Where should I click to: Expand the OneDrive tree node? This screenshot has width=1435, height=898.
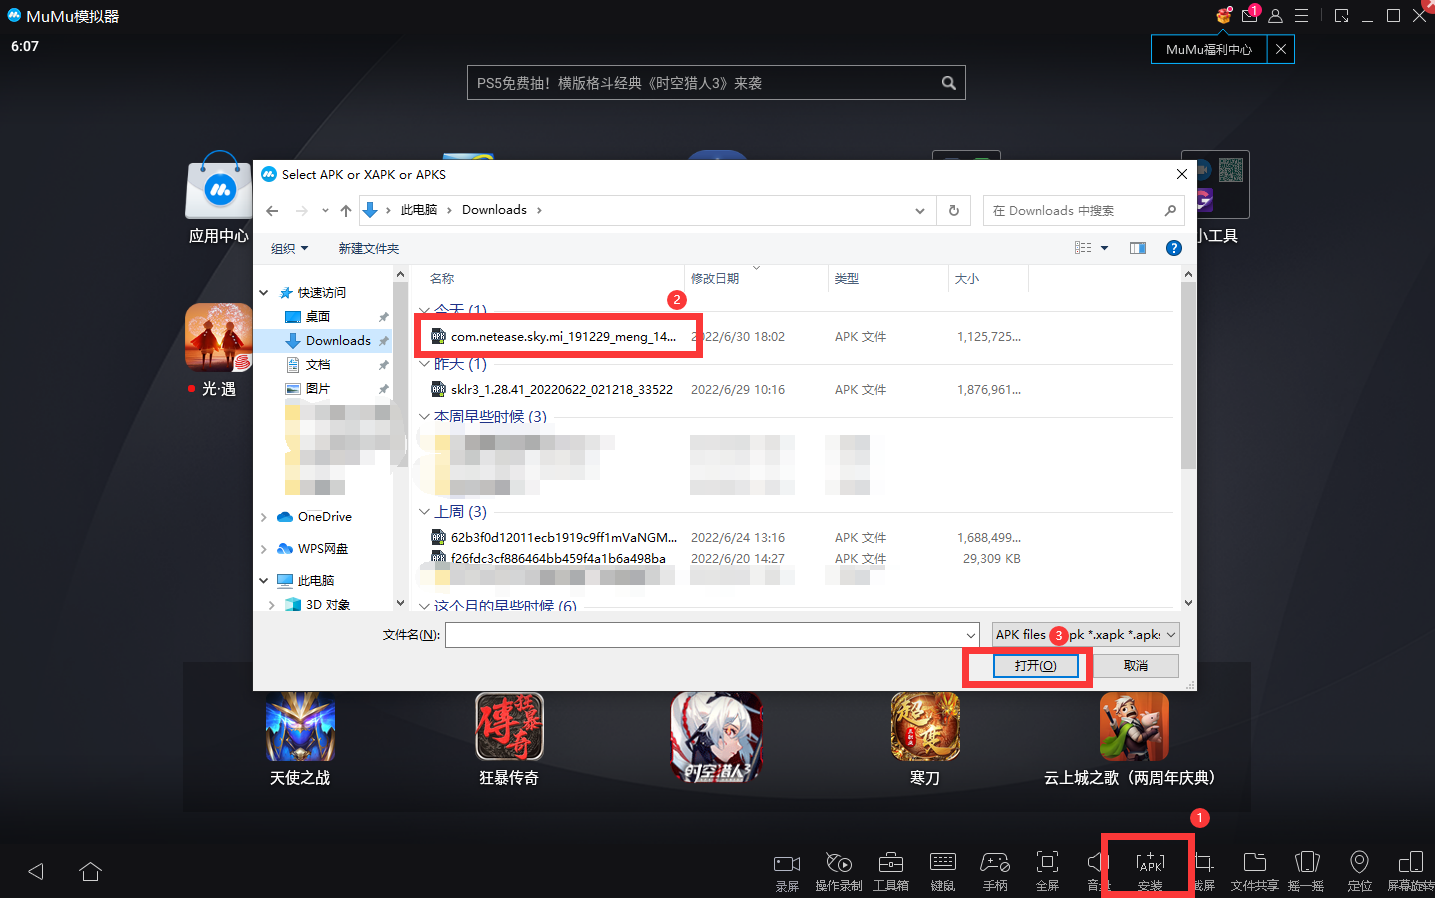pyautogui.click(x=264, y=517)
